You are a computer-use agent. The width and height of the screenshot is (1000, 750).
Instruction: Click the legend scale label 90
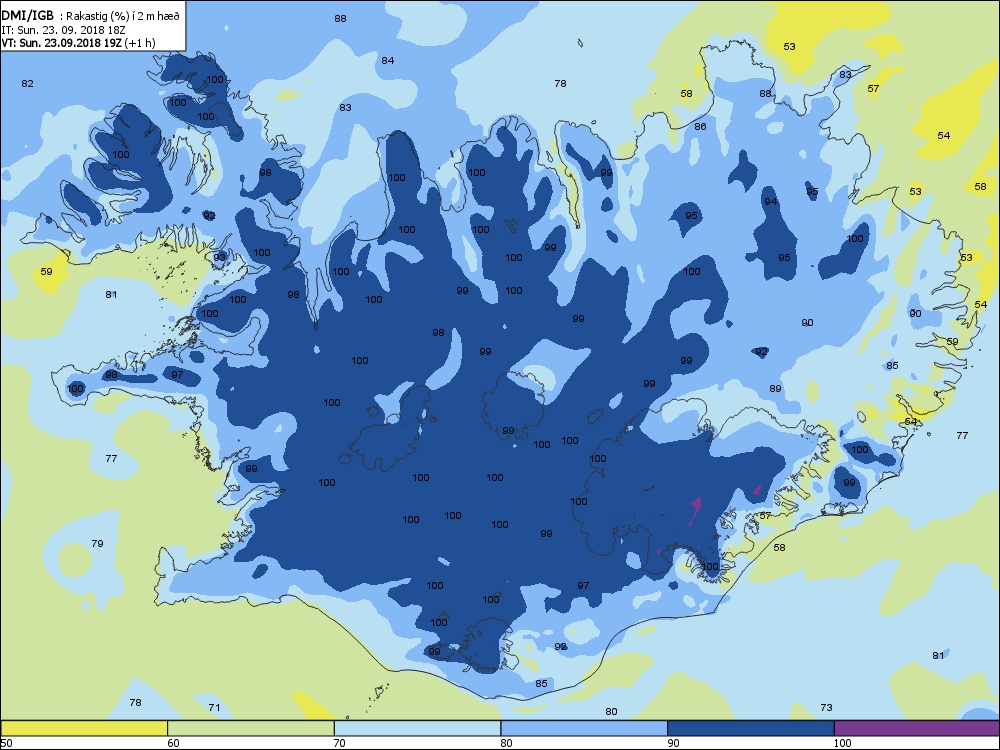click(673, 743)
